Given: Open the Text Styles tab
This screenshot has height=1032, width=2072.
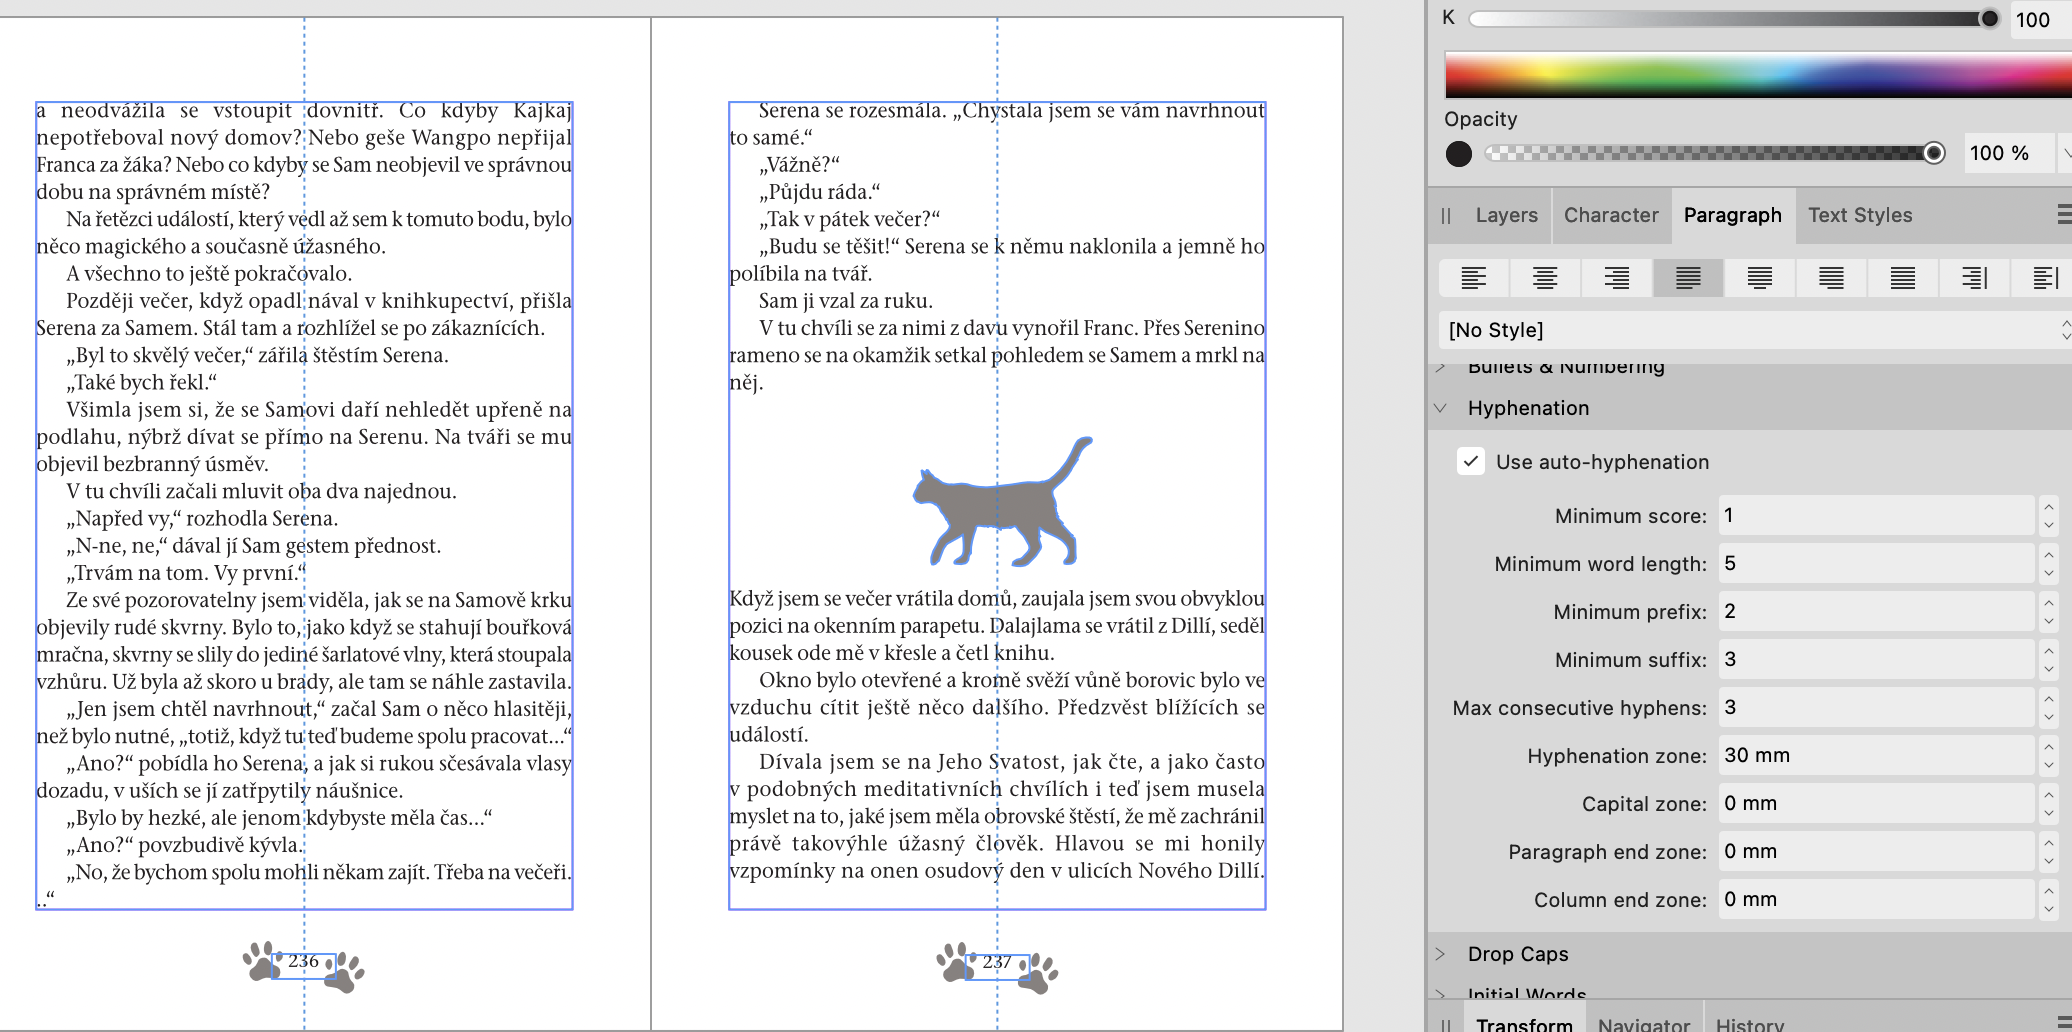Looking at the screenshot, I should [x=1860, y=215].
